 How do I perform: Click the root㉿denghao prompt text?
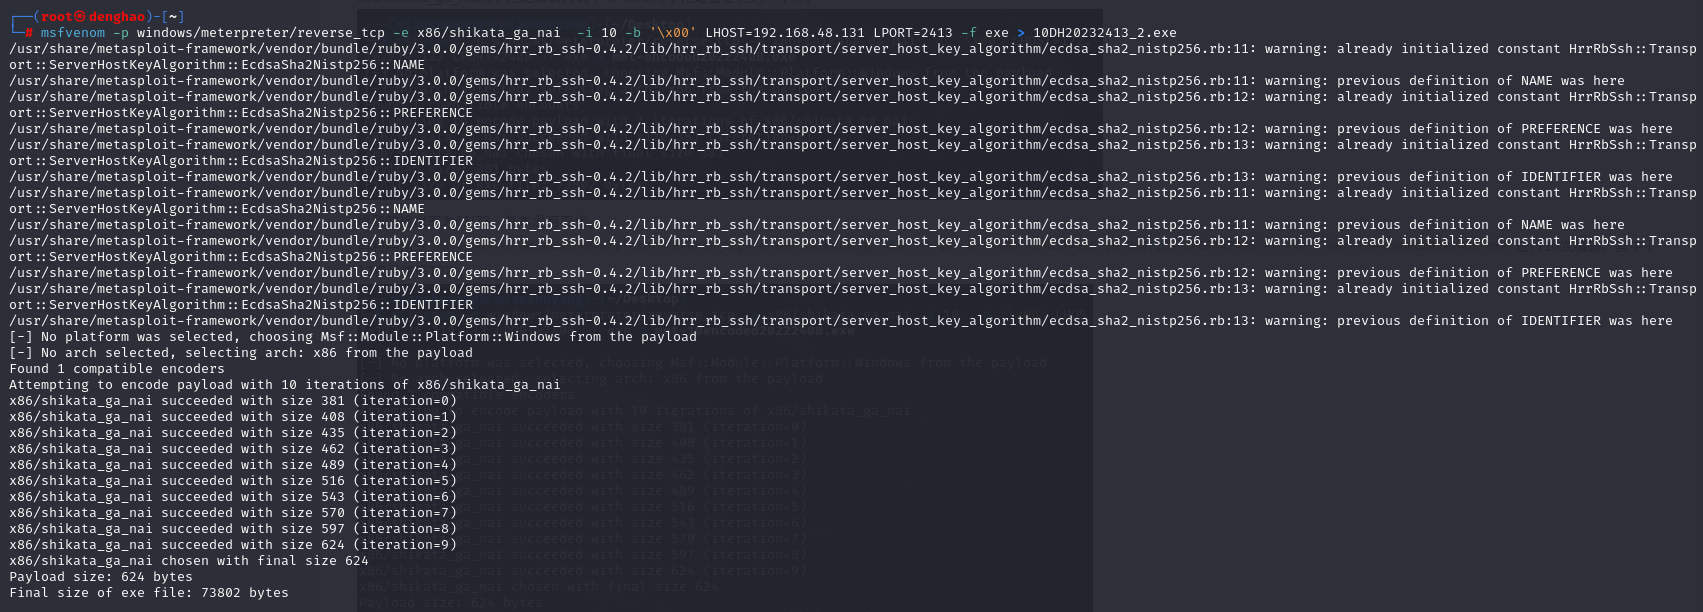click(x=93, y=17)
